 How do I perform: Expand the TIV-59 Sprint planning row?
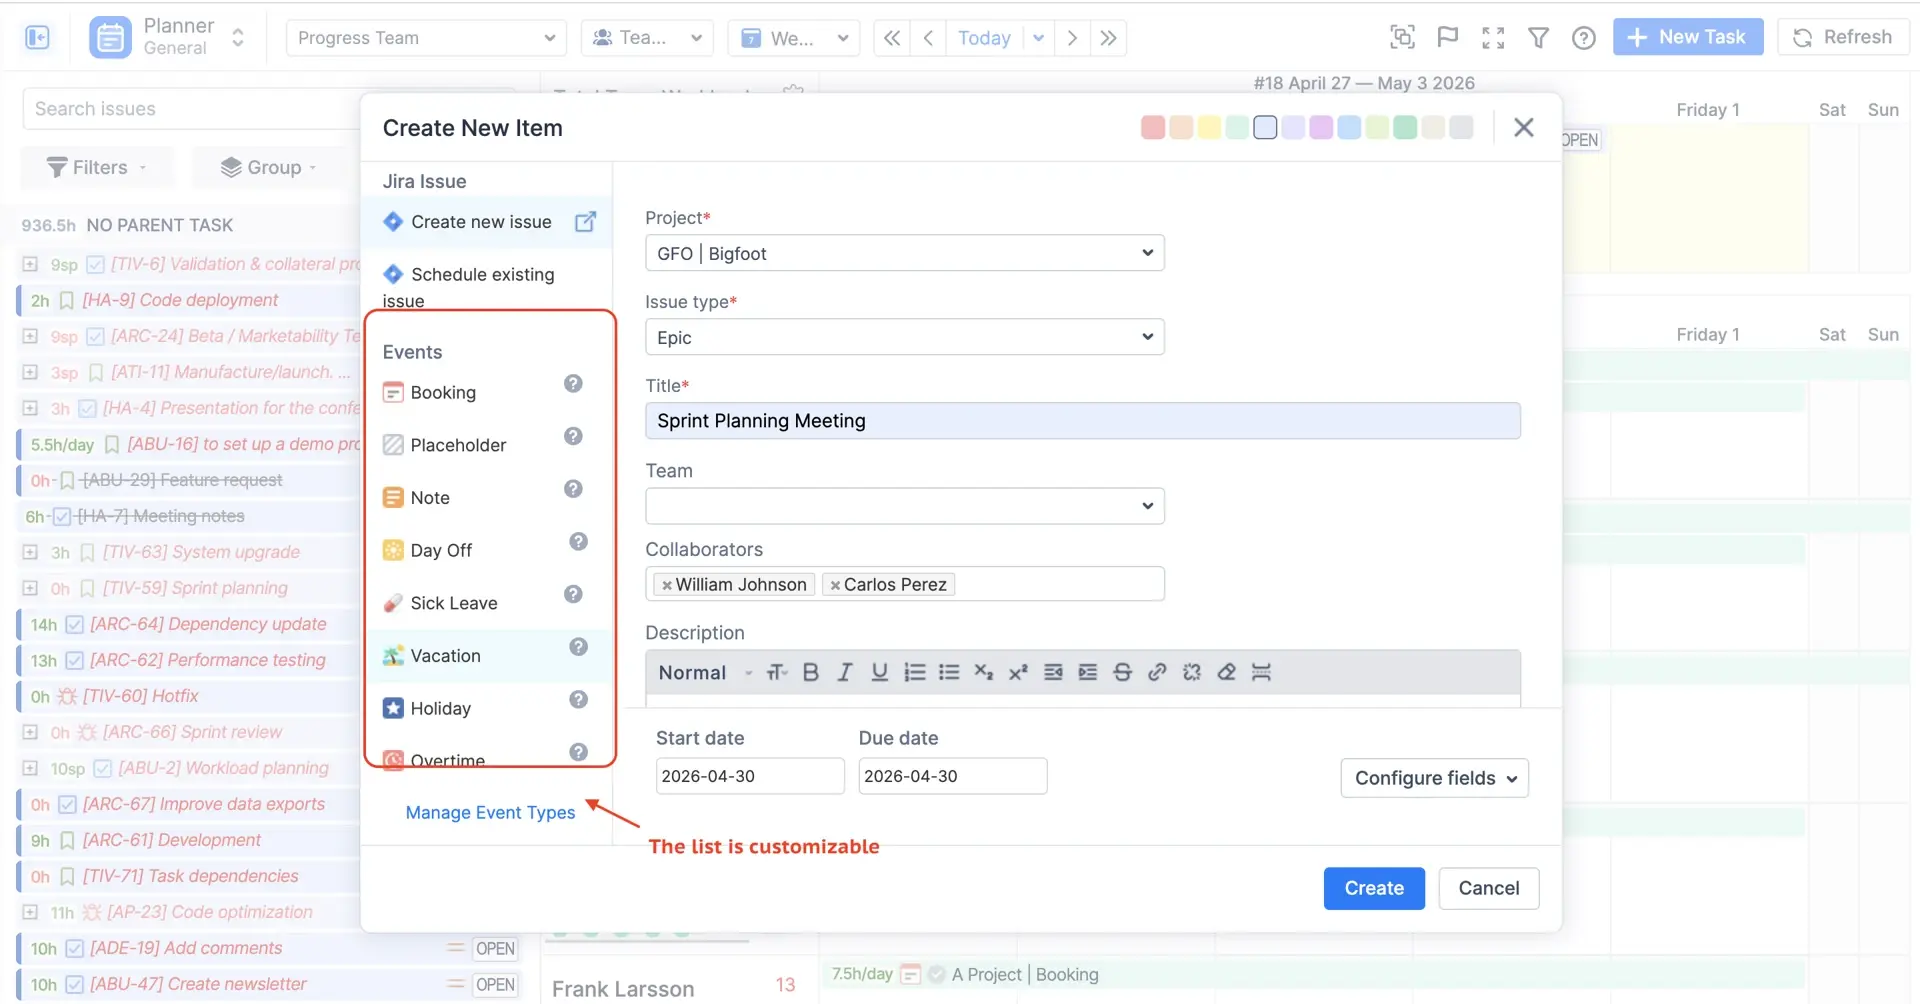point(30,588)
